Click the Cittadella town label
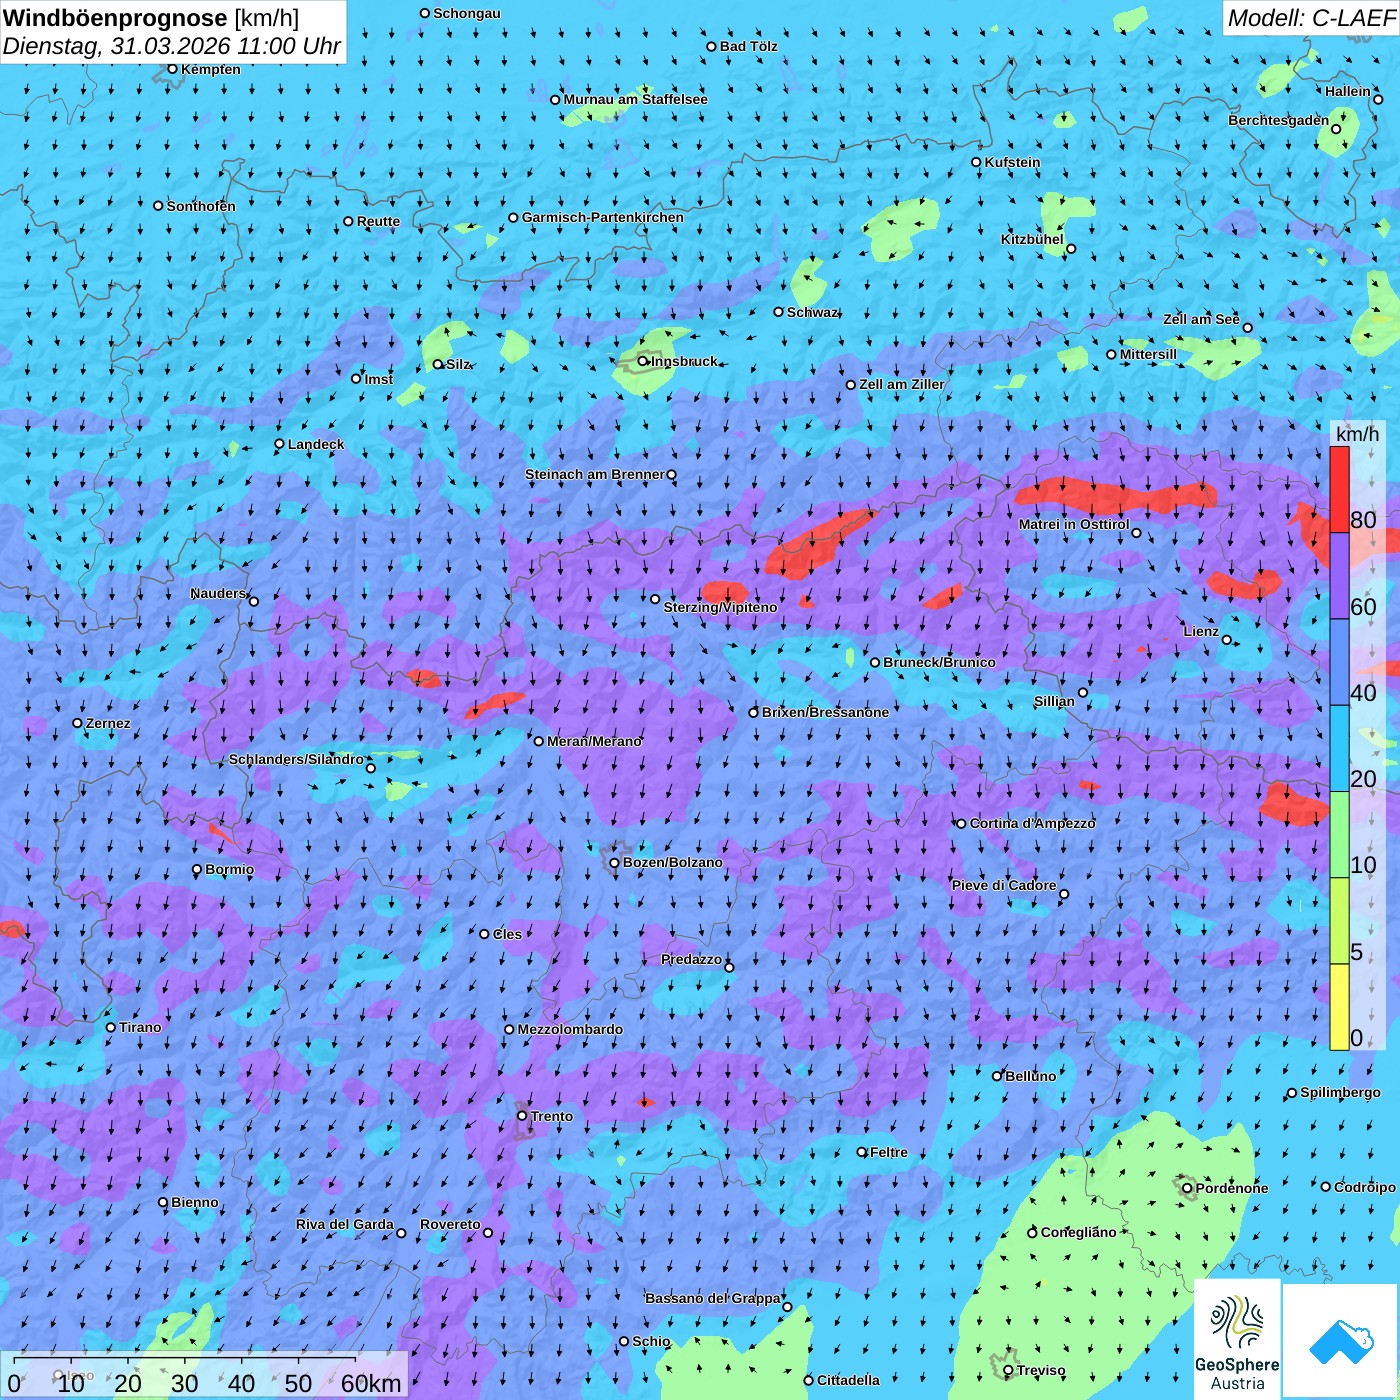This screenshot has height=1400, width=1400. pyautogui.click(x=848, y=1380)
